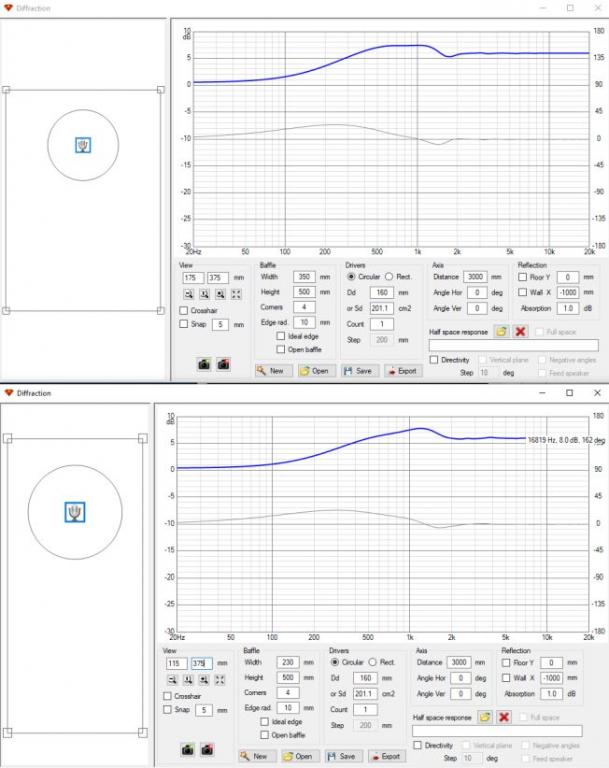Image resolution: width=609 pixels, height=768 pixels.
Task: Click the Wall X value field showing -1000, upper window
Action: point(568,292)
